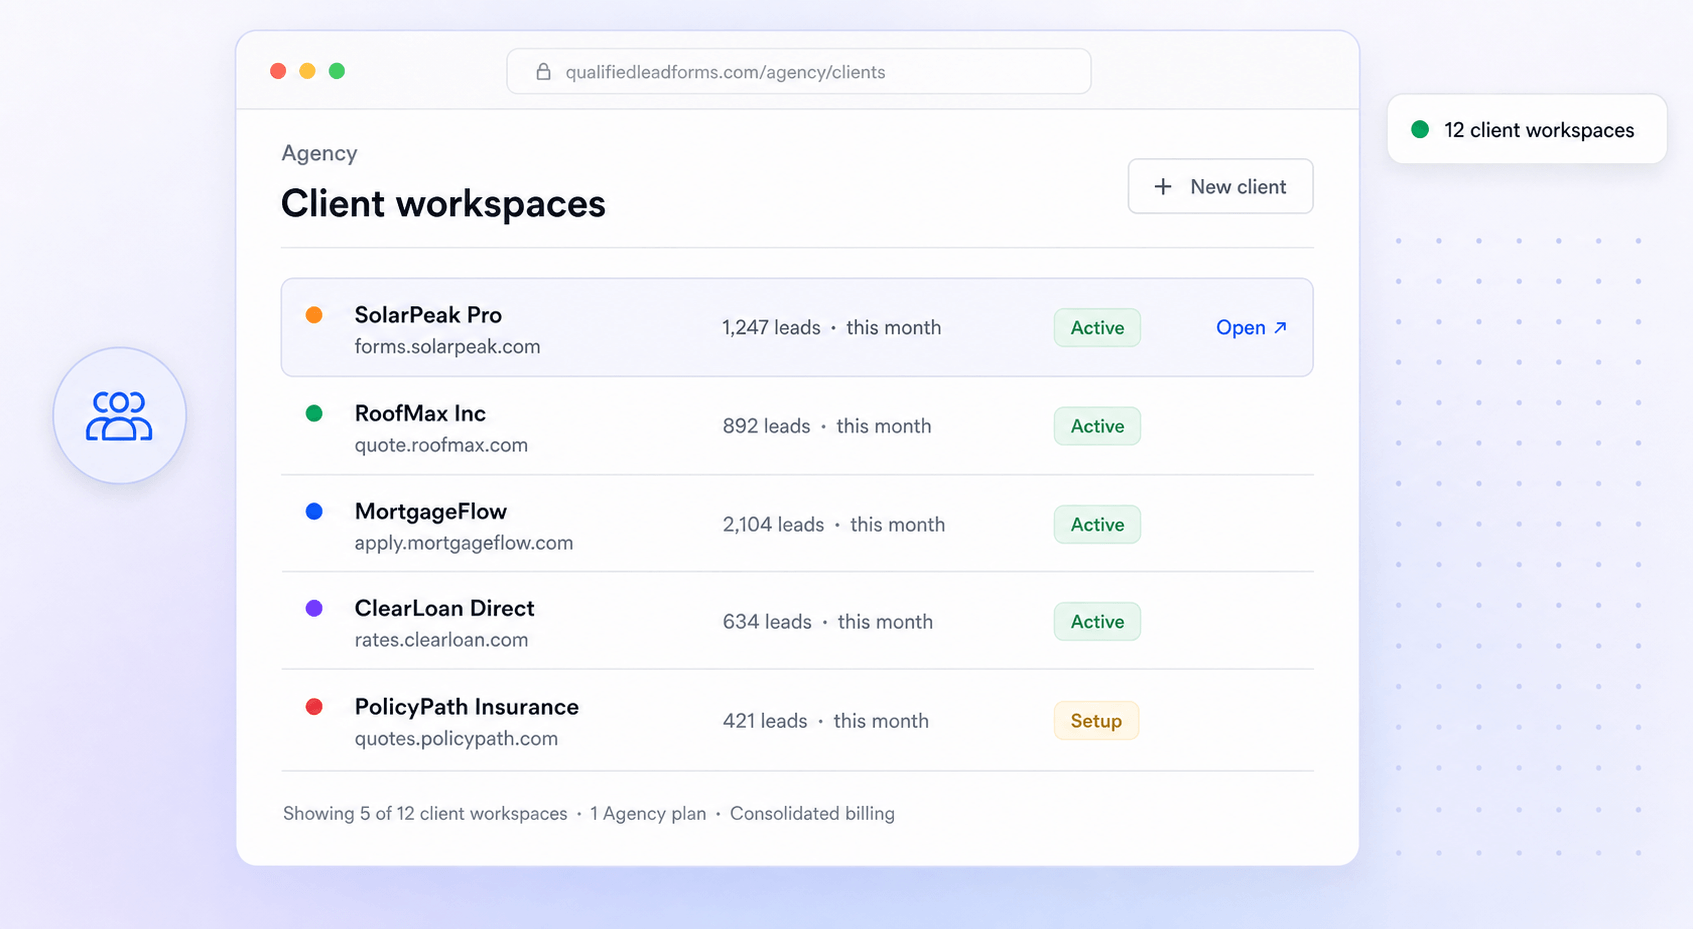
Task: Click the 1 Agency plan footer text
Action: [x=648, y=814]
